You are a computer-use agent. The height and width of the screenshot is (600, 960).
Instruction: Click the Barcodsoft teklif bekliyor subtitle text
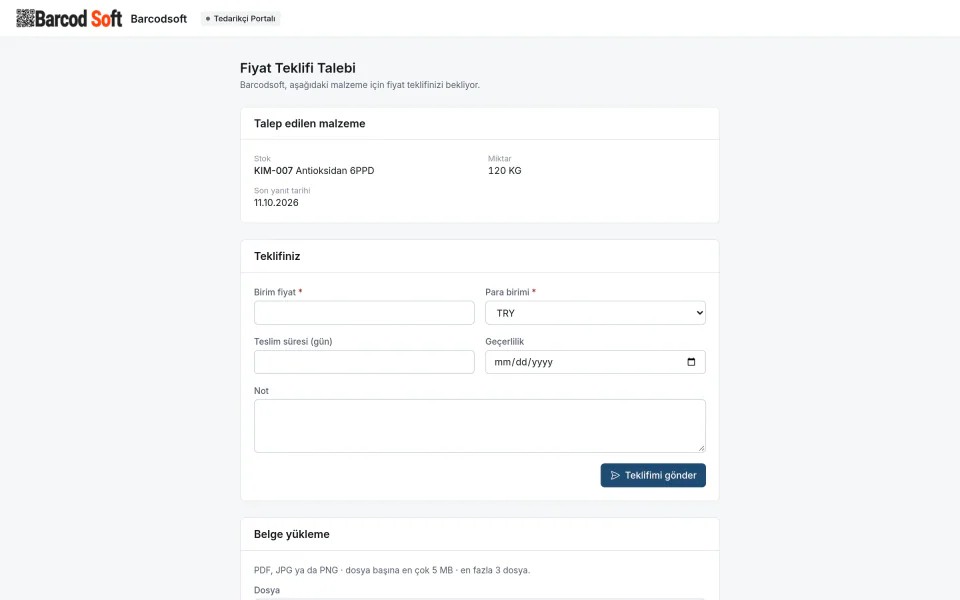point(360,85)
